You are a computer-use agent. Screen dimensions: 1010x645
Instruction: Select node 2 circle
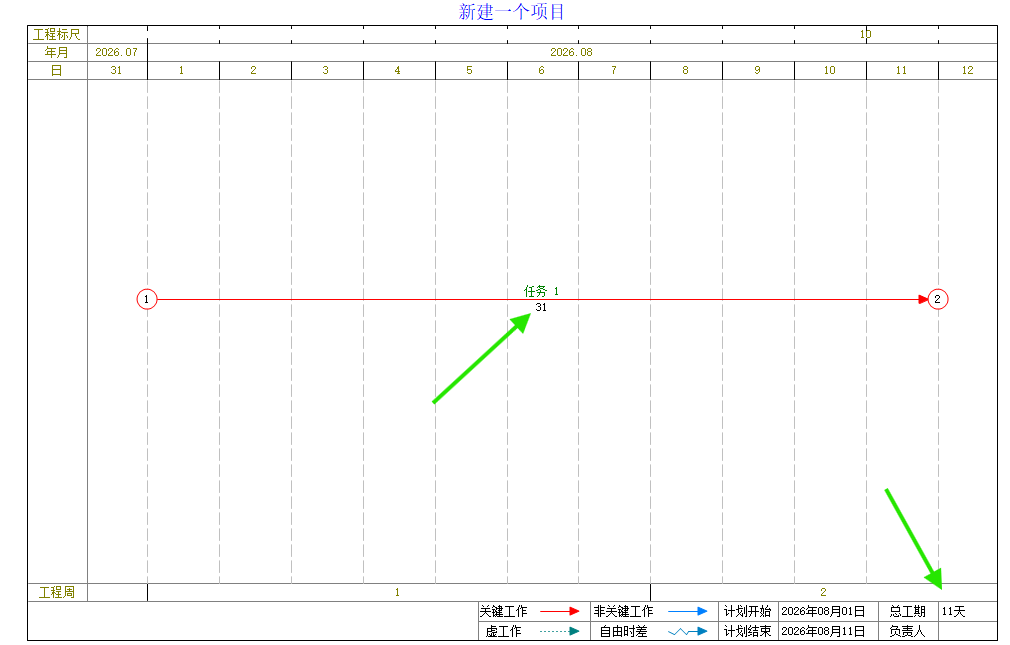[x=938, y=299]
